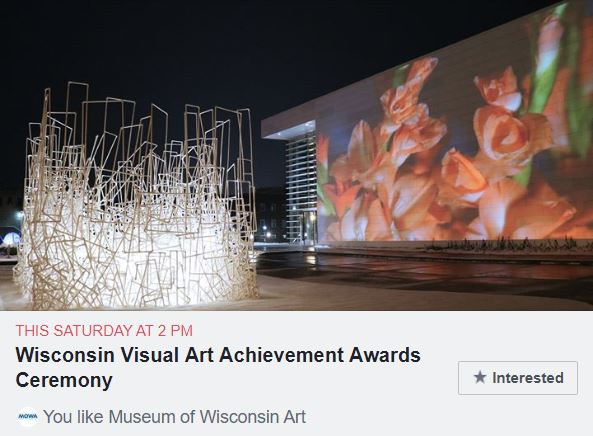Click the red THIS SATURDAY date line
The image size is (593, 436).
pyautogui.click(x=104, y=330)
